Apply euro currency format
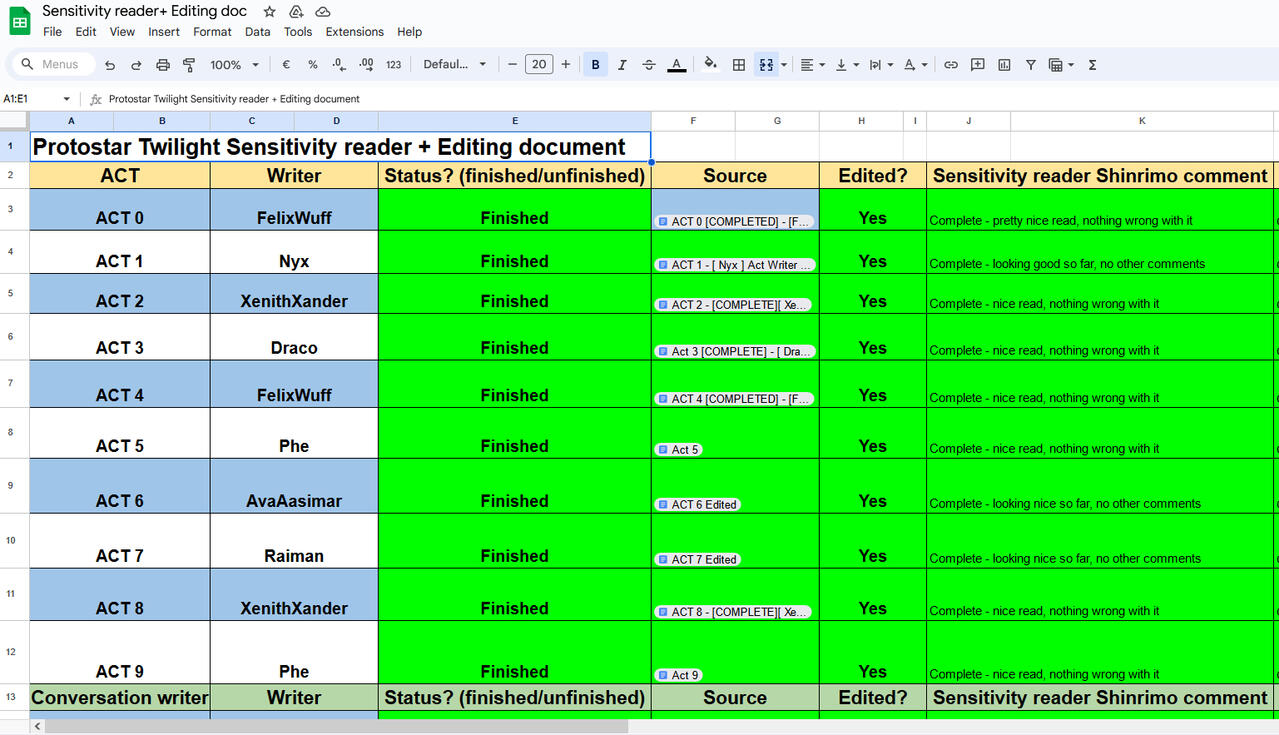The width and height of the screenshot is (1279, 735). pos(285,64)
